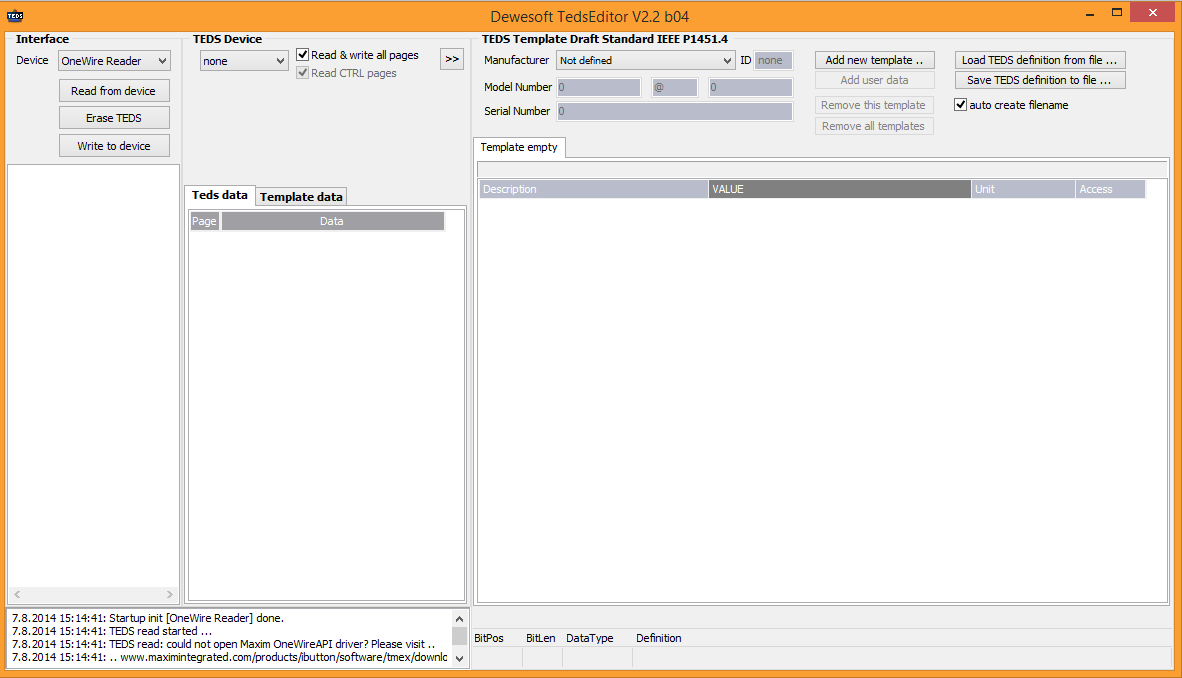Open the Manufacturer 'Not defined' dropdown
The image size is (1182, 678).
(645, 60)
